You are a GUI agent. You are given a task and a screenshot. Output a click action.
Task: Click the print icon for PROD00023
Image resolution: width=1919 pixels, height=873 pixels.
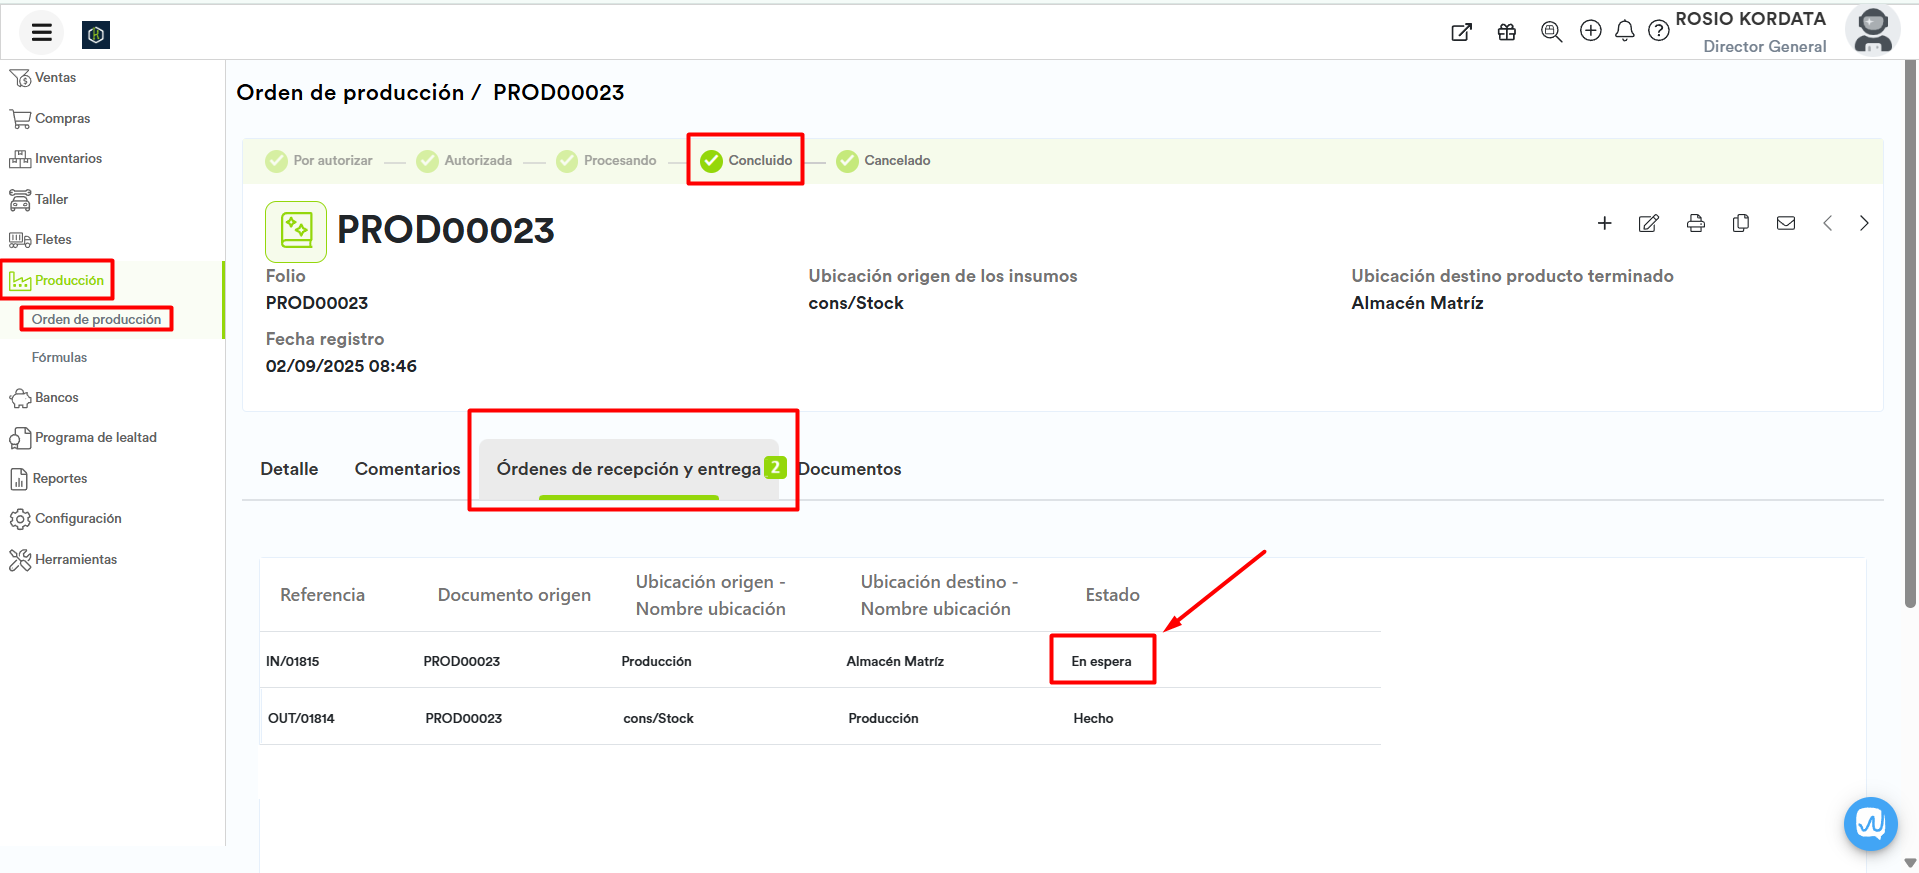(1695, 223)
